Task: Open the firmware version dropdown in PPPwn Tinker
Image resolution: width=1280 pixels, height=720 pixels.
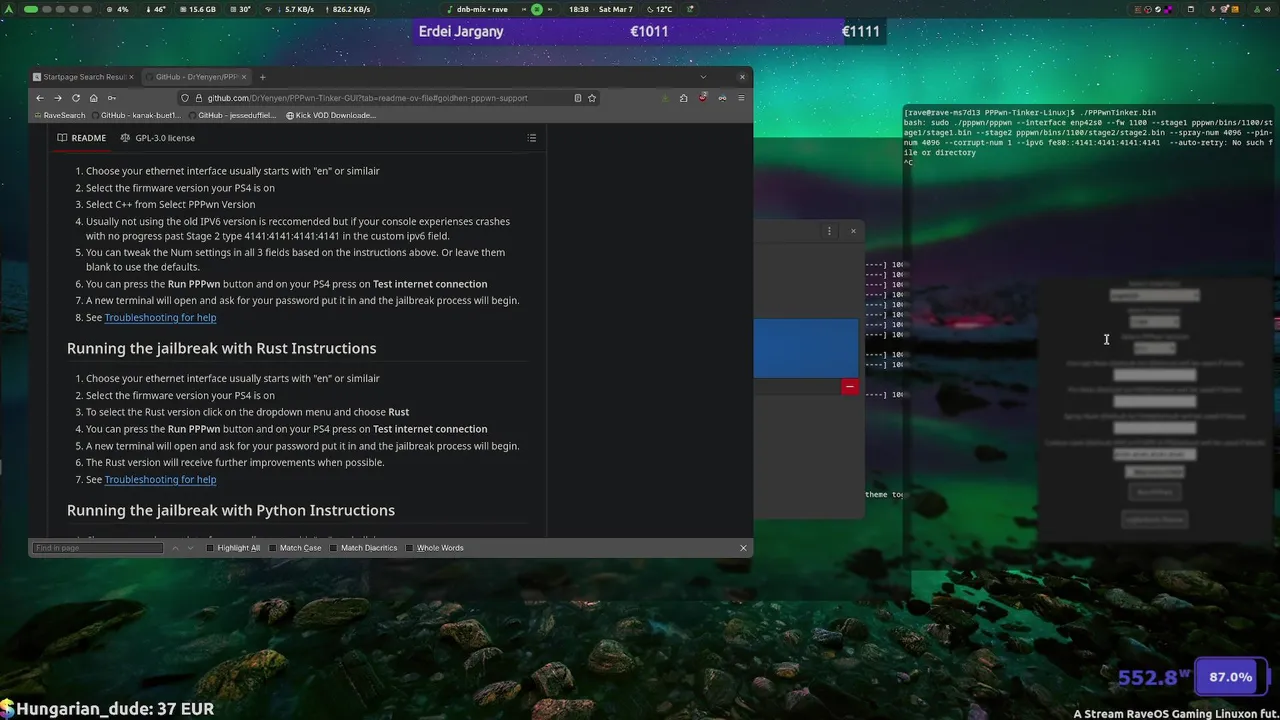Action: pyautogui.click(x=1155, y=322)
